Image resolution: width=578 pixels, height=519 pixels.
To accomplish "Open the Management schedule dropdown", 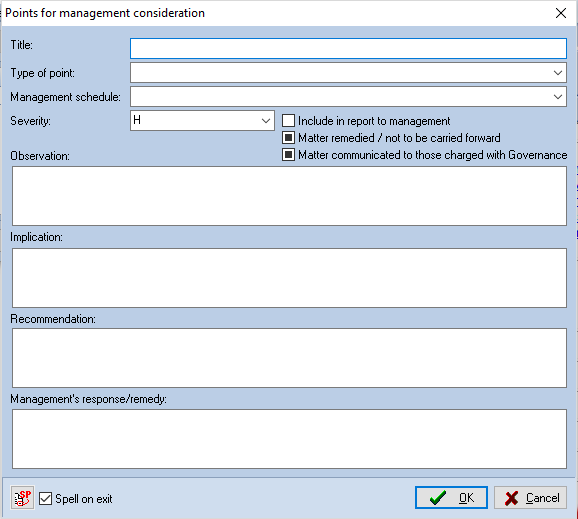I will tap(348, 97).
